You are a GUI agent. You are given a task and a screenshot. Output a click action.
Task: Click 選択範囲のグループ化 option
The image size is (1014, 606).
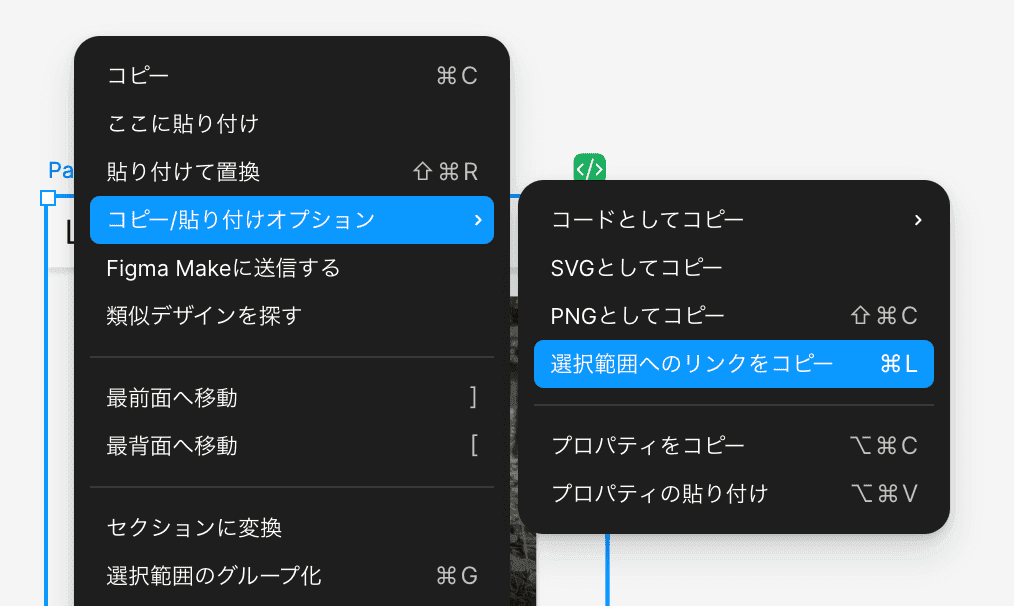[x=291, y=576]
